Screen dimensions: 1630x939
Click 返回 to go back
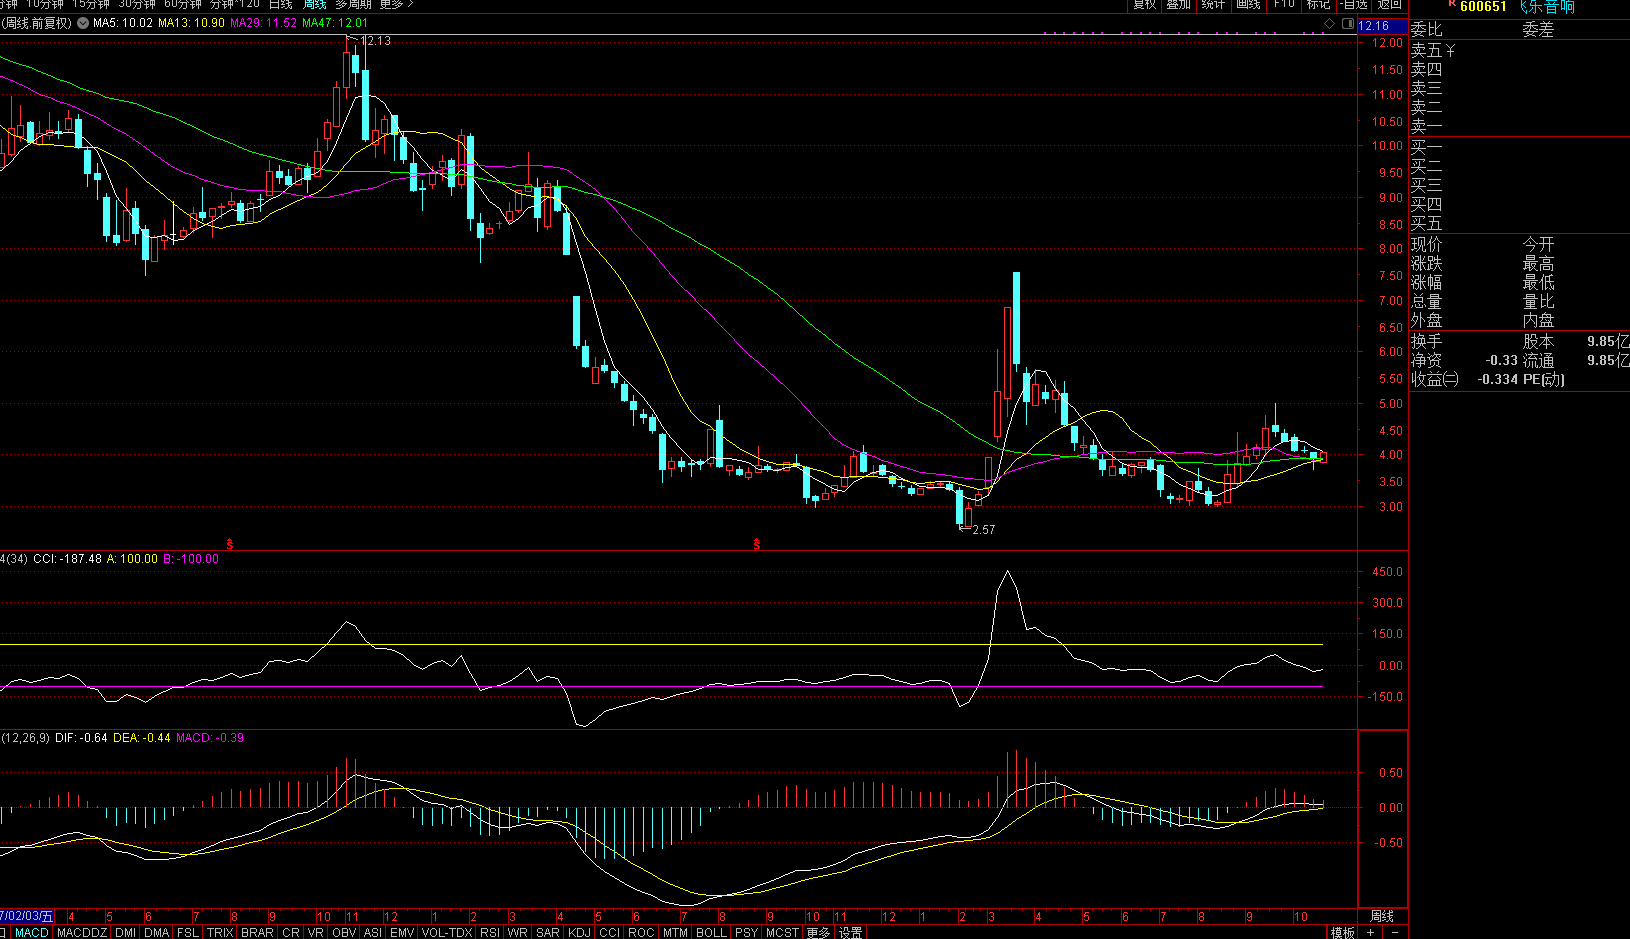pyautogui.click(x=1389, y=4)
